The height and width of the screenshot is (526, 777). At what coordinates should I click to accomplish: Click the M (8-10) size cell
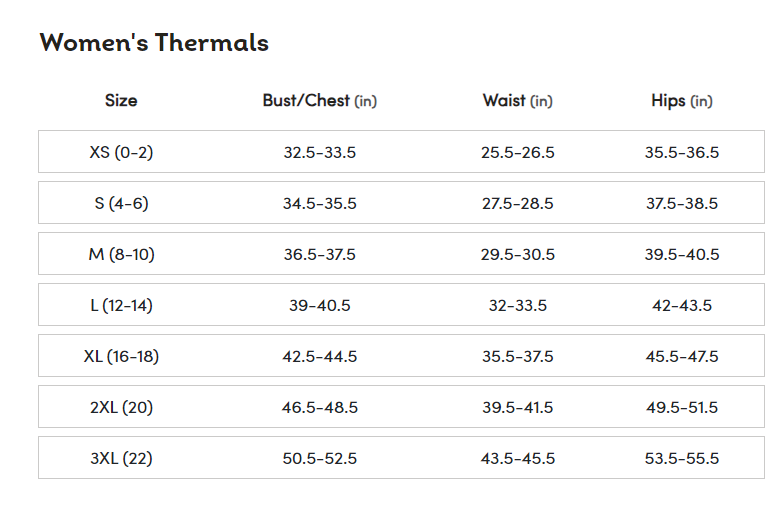click(121, 254)
